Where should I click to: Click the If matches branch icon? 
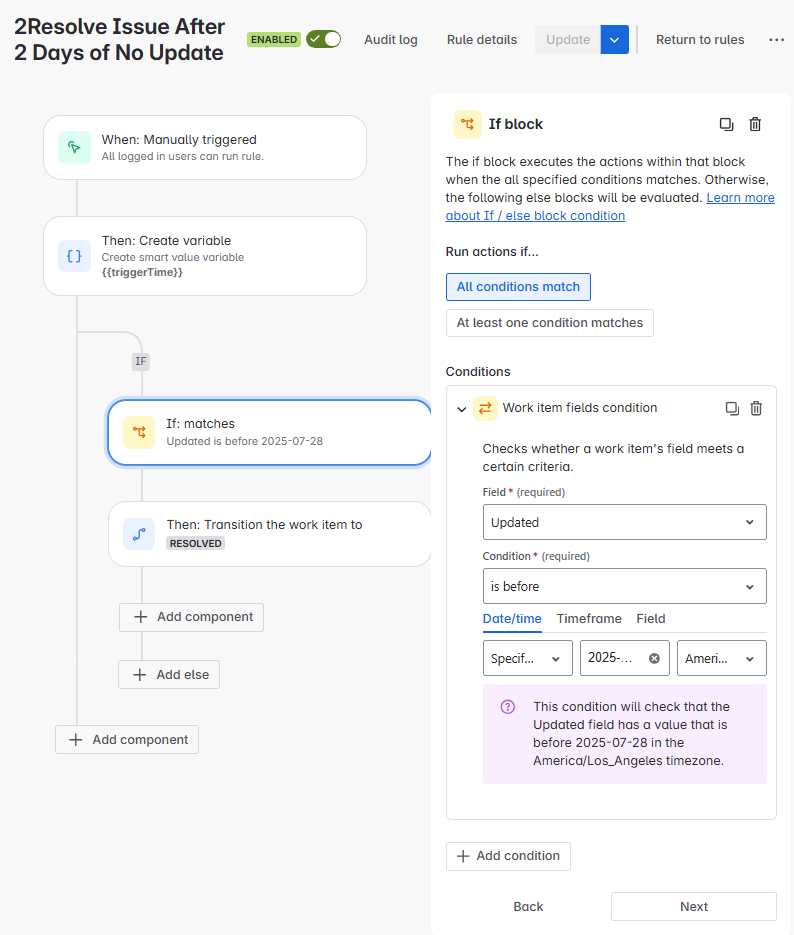click(139, 432)
